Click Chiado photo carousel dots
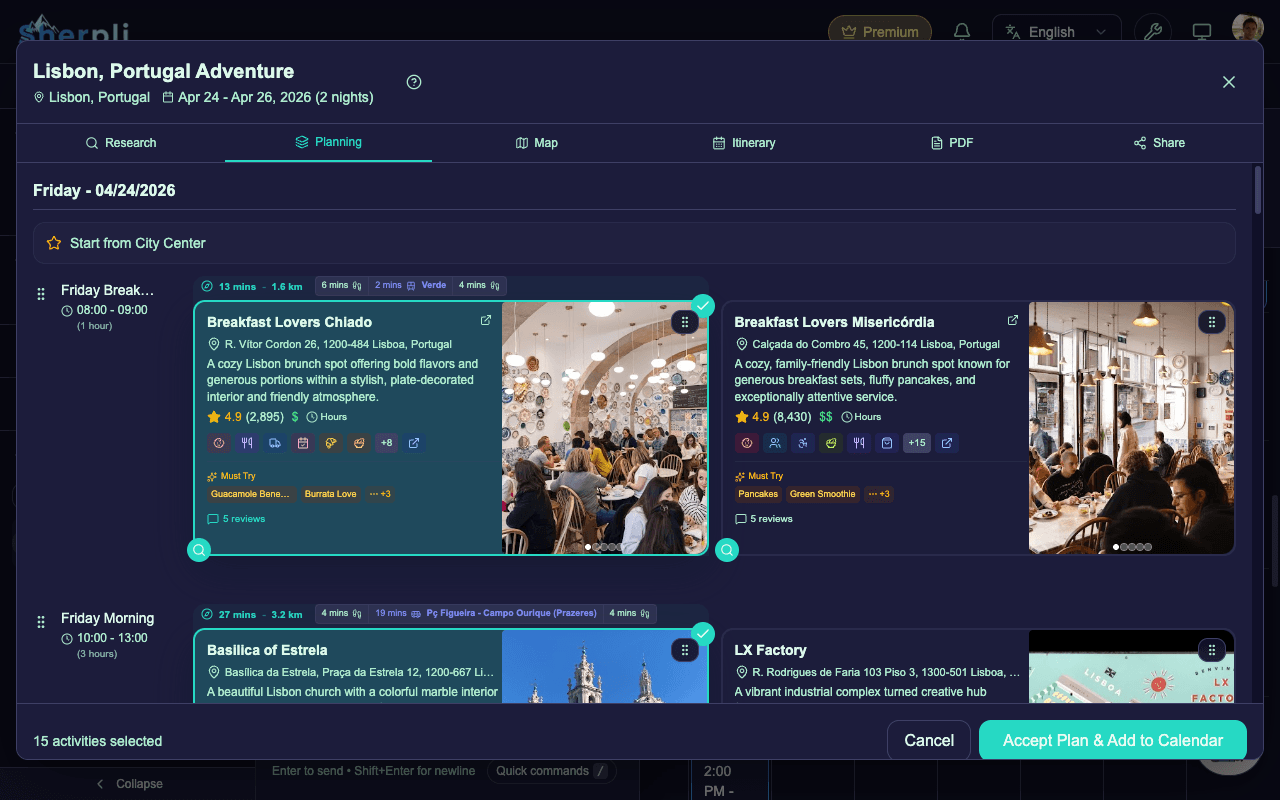The height and width of the screenshot is (800, 1280). [x=605, y=547]
